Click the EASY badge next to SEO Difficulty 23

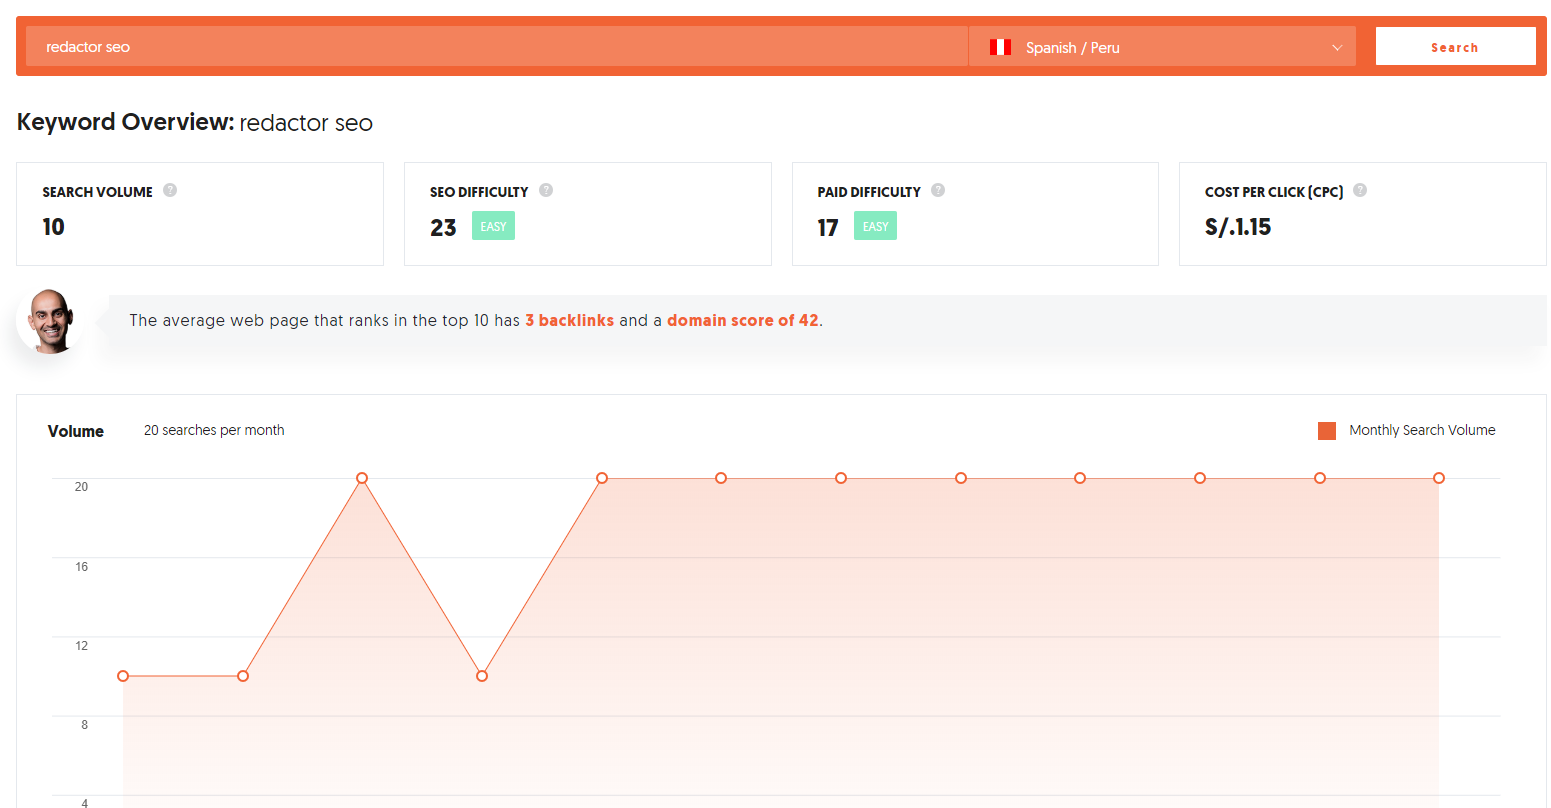tap(493, 227)
